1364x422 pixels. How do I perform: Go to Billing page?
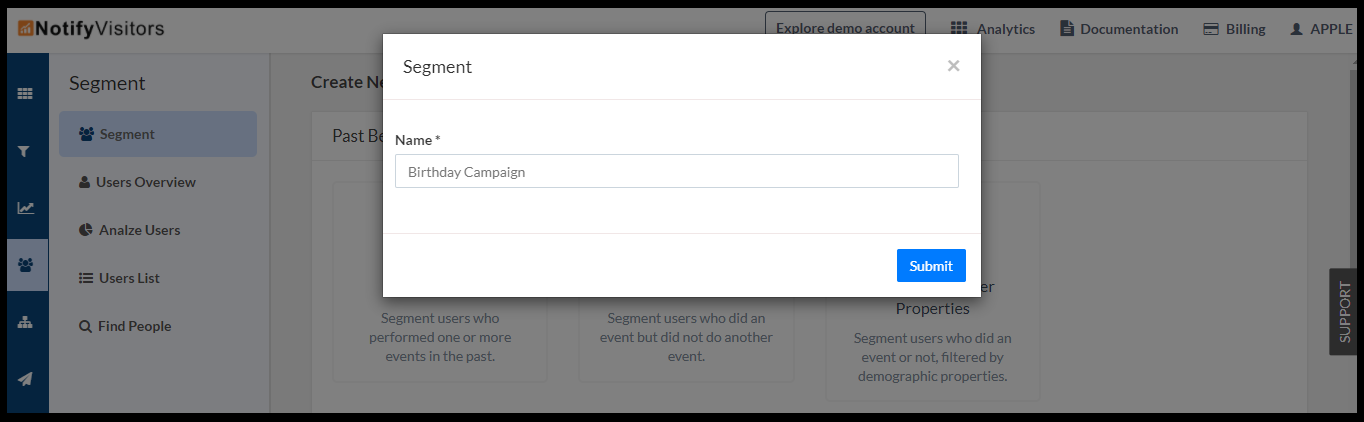1234,29
